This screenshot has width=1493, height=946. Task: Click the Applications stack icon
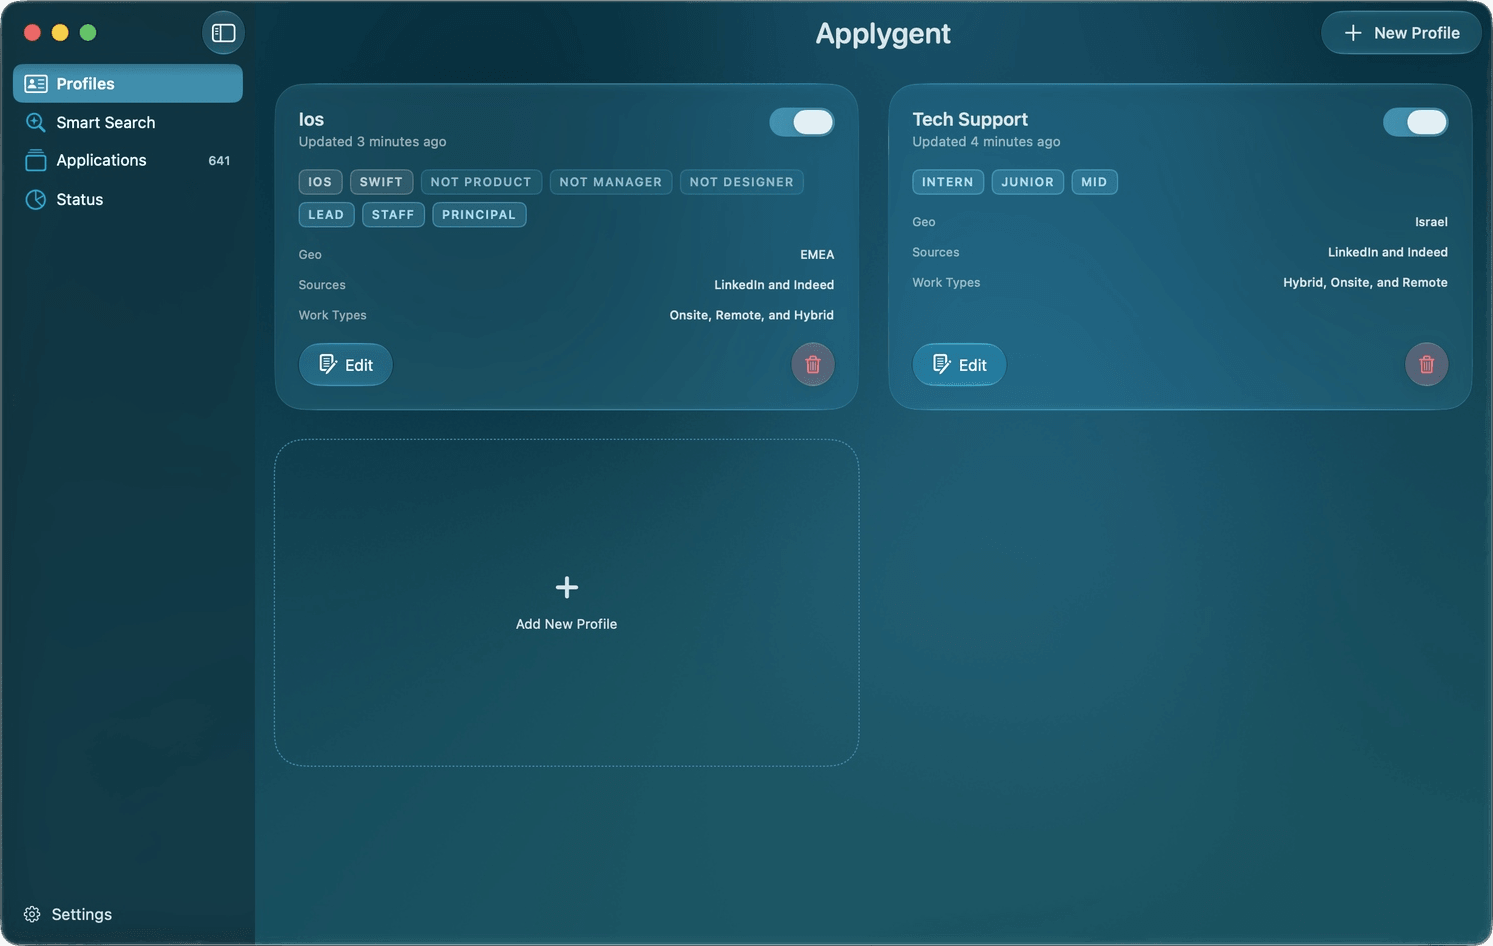(x=36, y=160)
